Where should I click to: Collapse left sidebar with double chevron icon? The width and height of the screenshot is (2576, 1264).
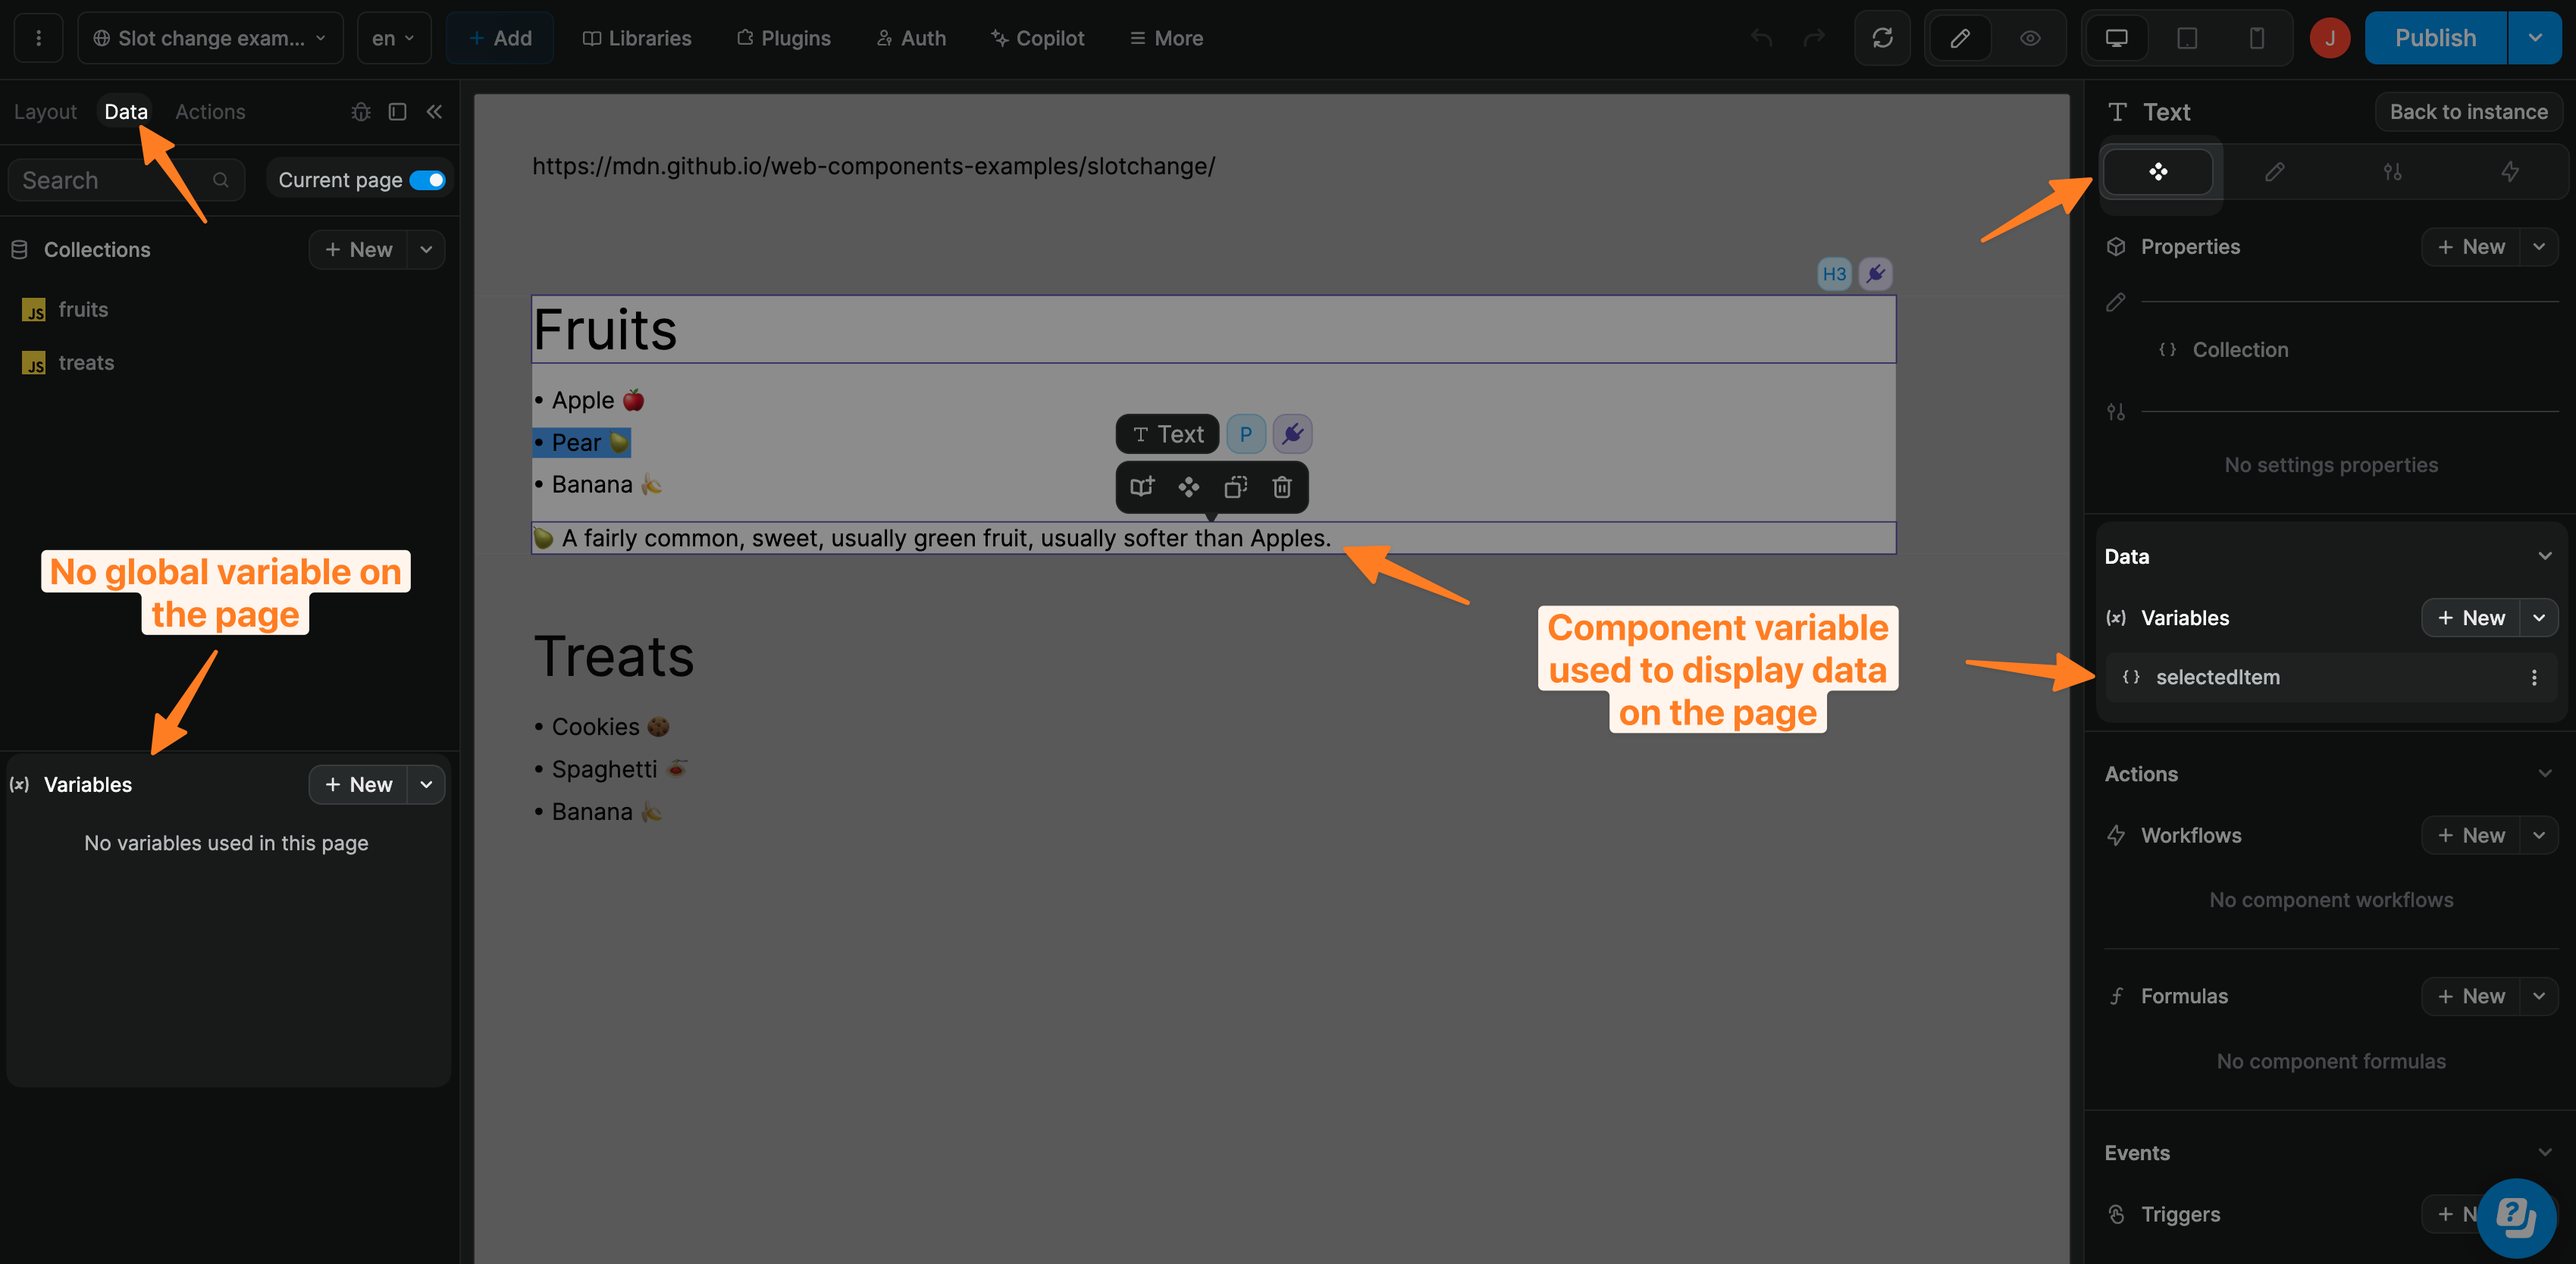click(434, 111)
